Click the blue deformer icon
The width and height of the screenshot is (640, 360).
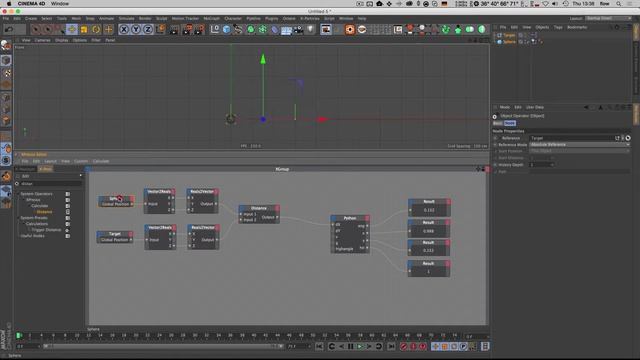coord(274,29)
